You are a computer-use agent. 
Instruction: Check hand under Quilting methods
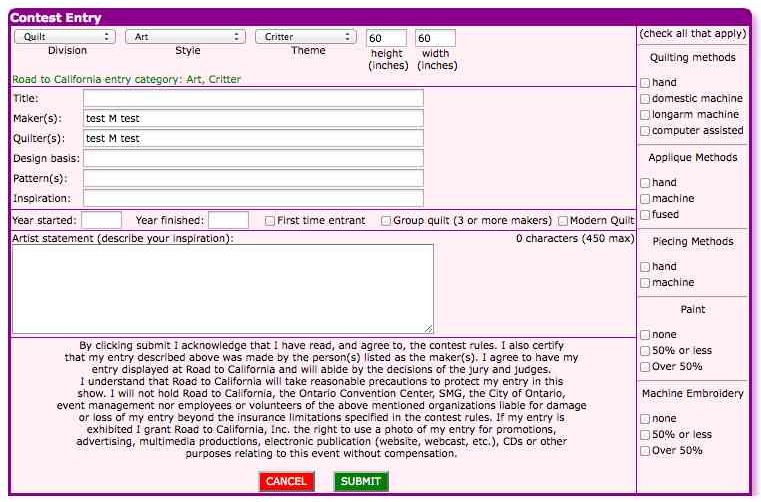(x=645, y=83)
